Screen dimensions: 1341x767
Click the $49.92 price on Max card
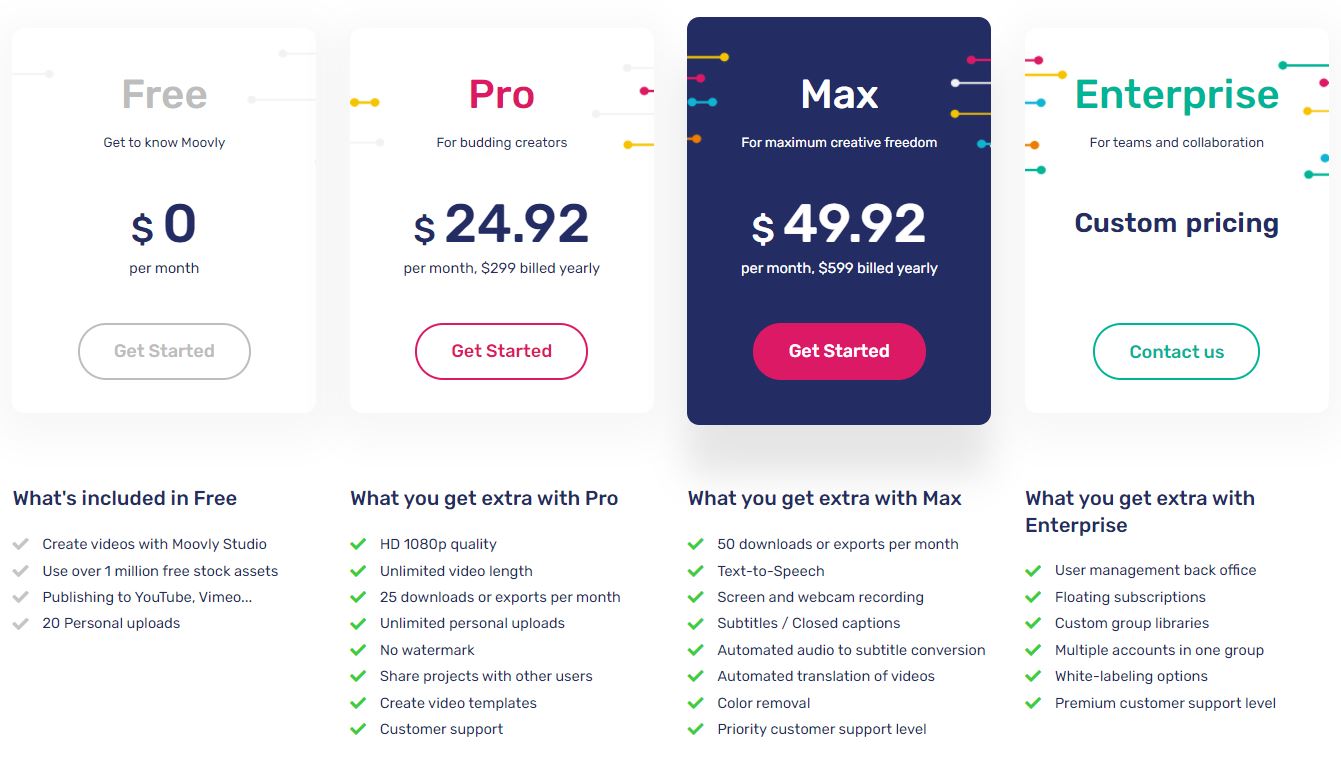tap(839, 224)
